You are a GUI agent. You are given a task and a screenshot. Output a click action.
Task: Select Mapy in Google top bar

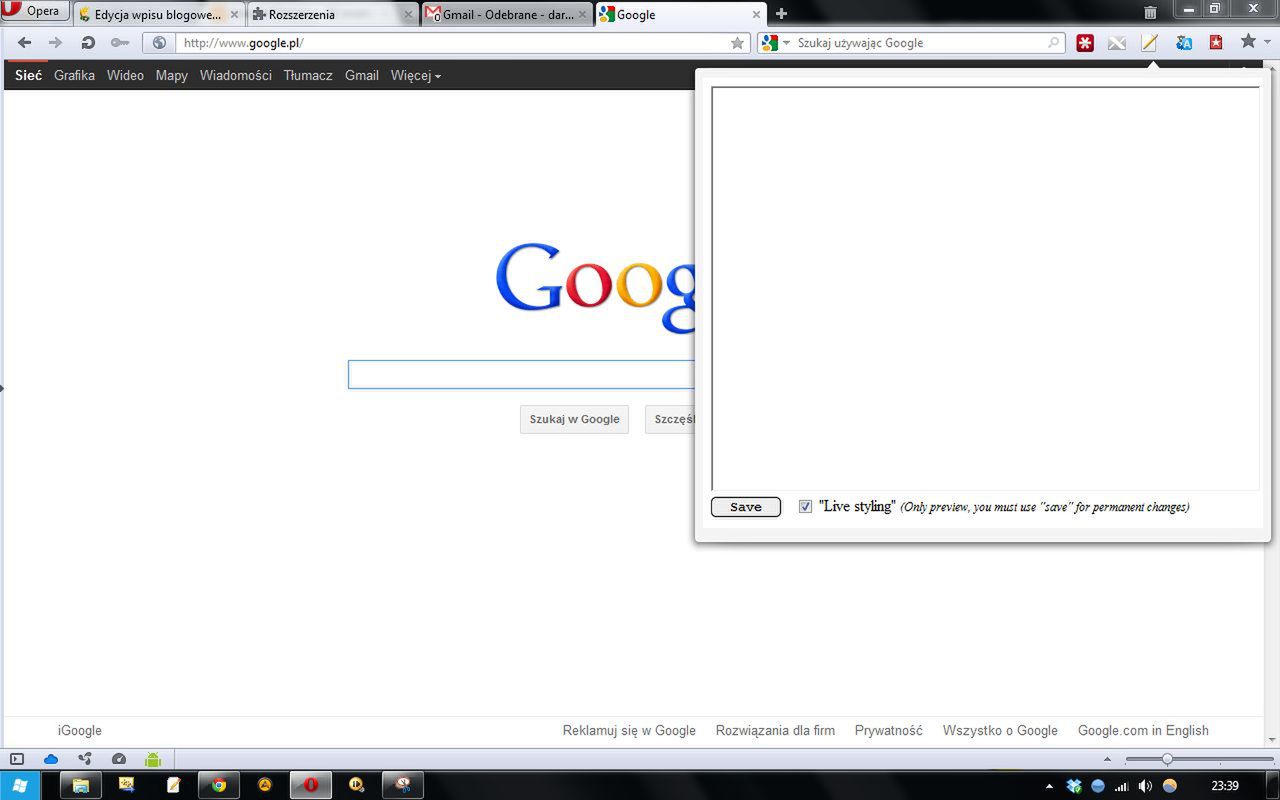(171, 75)
